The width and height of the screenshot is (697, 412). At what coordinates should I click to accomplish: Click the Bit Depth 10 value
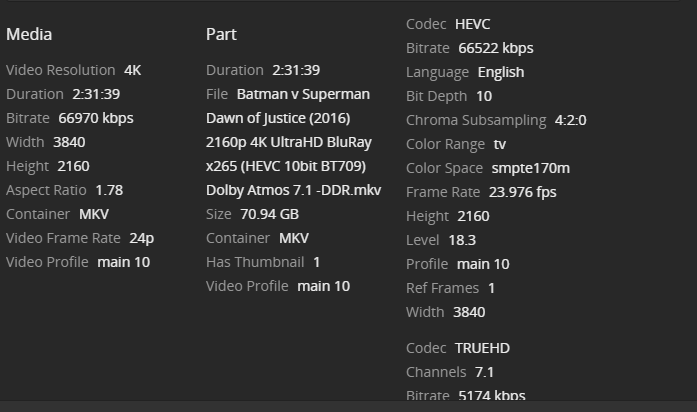483,96
